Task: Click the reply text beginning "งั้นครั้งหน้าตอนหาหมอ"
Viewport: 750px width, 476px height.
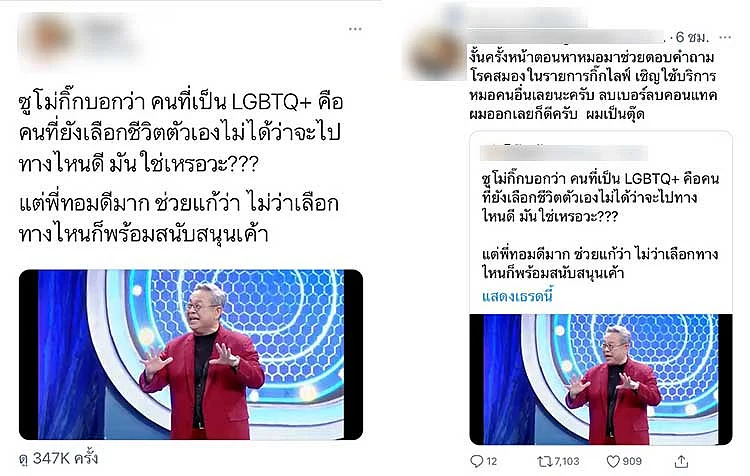Action: pos(593,86)
